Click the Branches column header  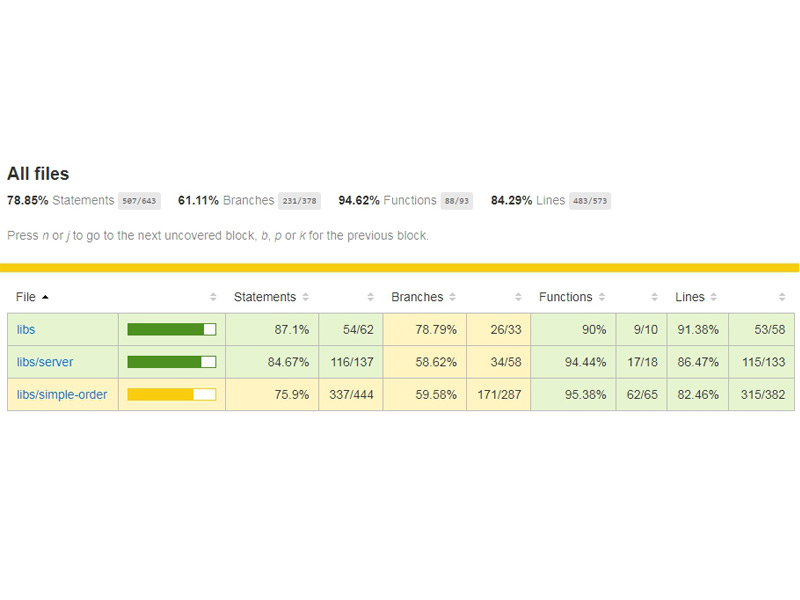[416, 297]
